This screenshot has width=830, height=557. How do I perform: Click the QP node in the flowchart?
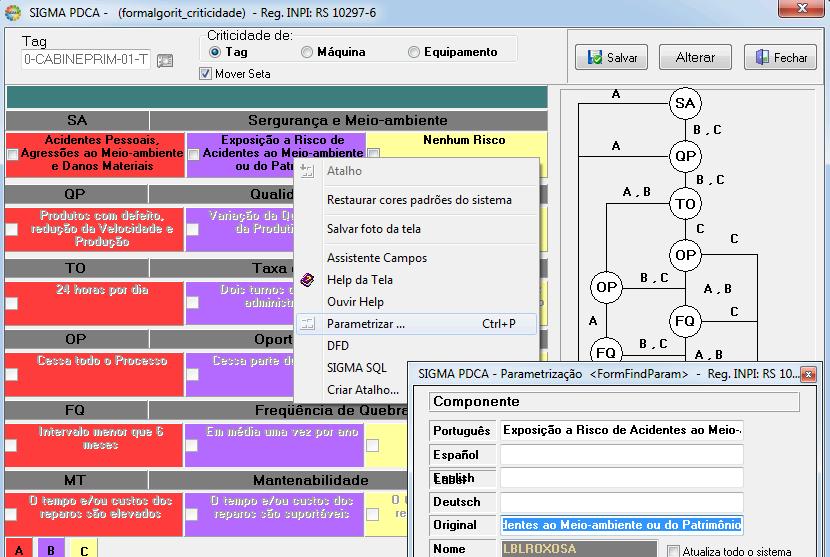tap(685, 156)
